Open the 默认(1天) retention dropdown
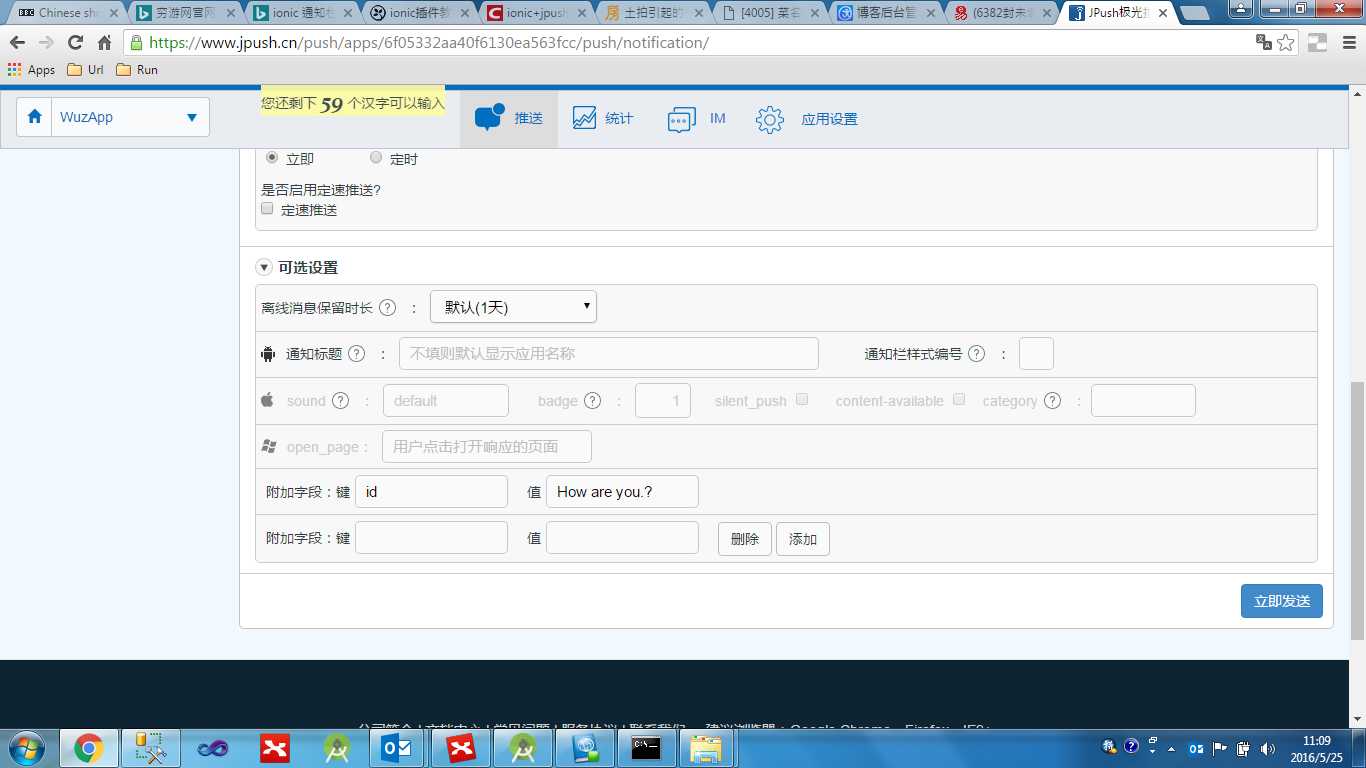This screenshot has height=768, width=1366. pos(513,307)
